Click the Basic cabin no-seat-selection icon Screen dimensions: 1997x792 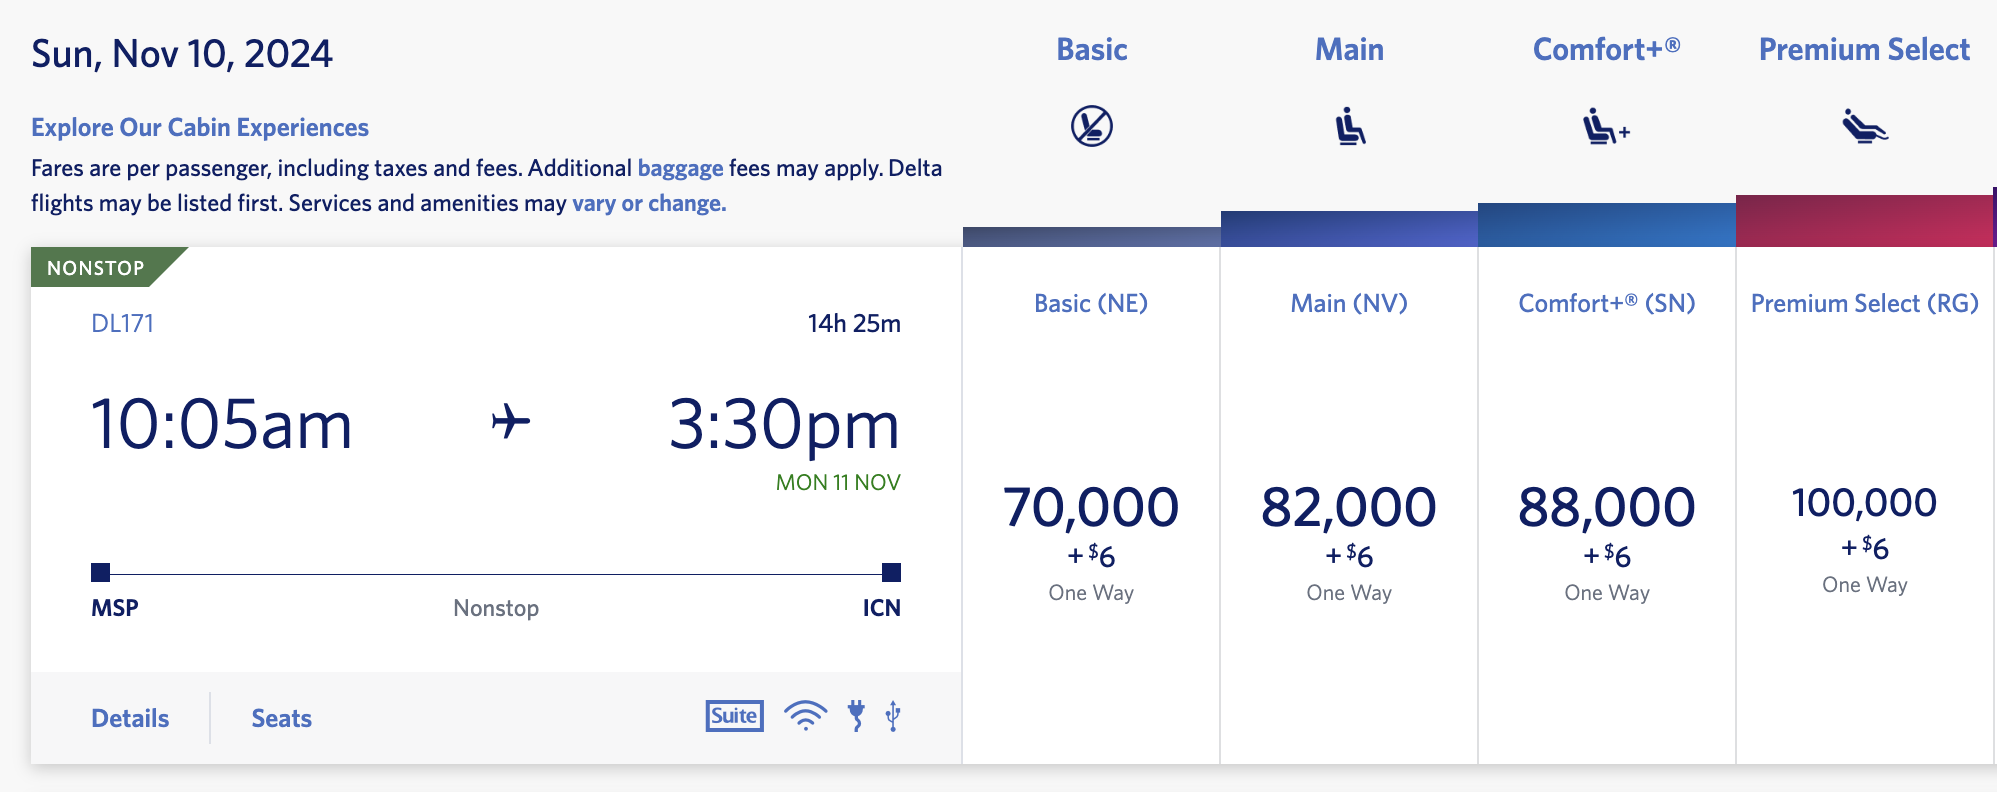point(1092,126)
